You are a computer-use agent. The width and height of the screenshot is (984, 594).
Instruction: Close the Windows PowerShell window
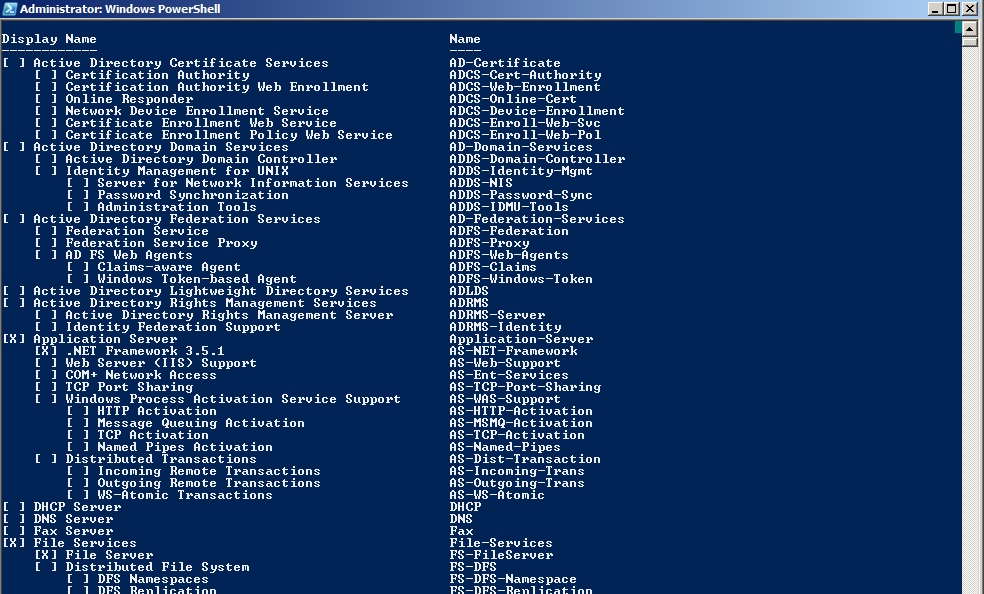click(969, 9)
